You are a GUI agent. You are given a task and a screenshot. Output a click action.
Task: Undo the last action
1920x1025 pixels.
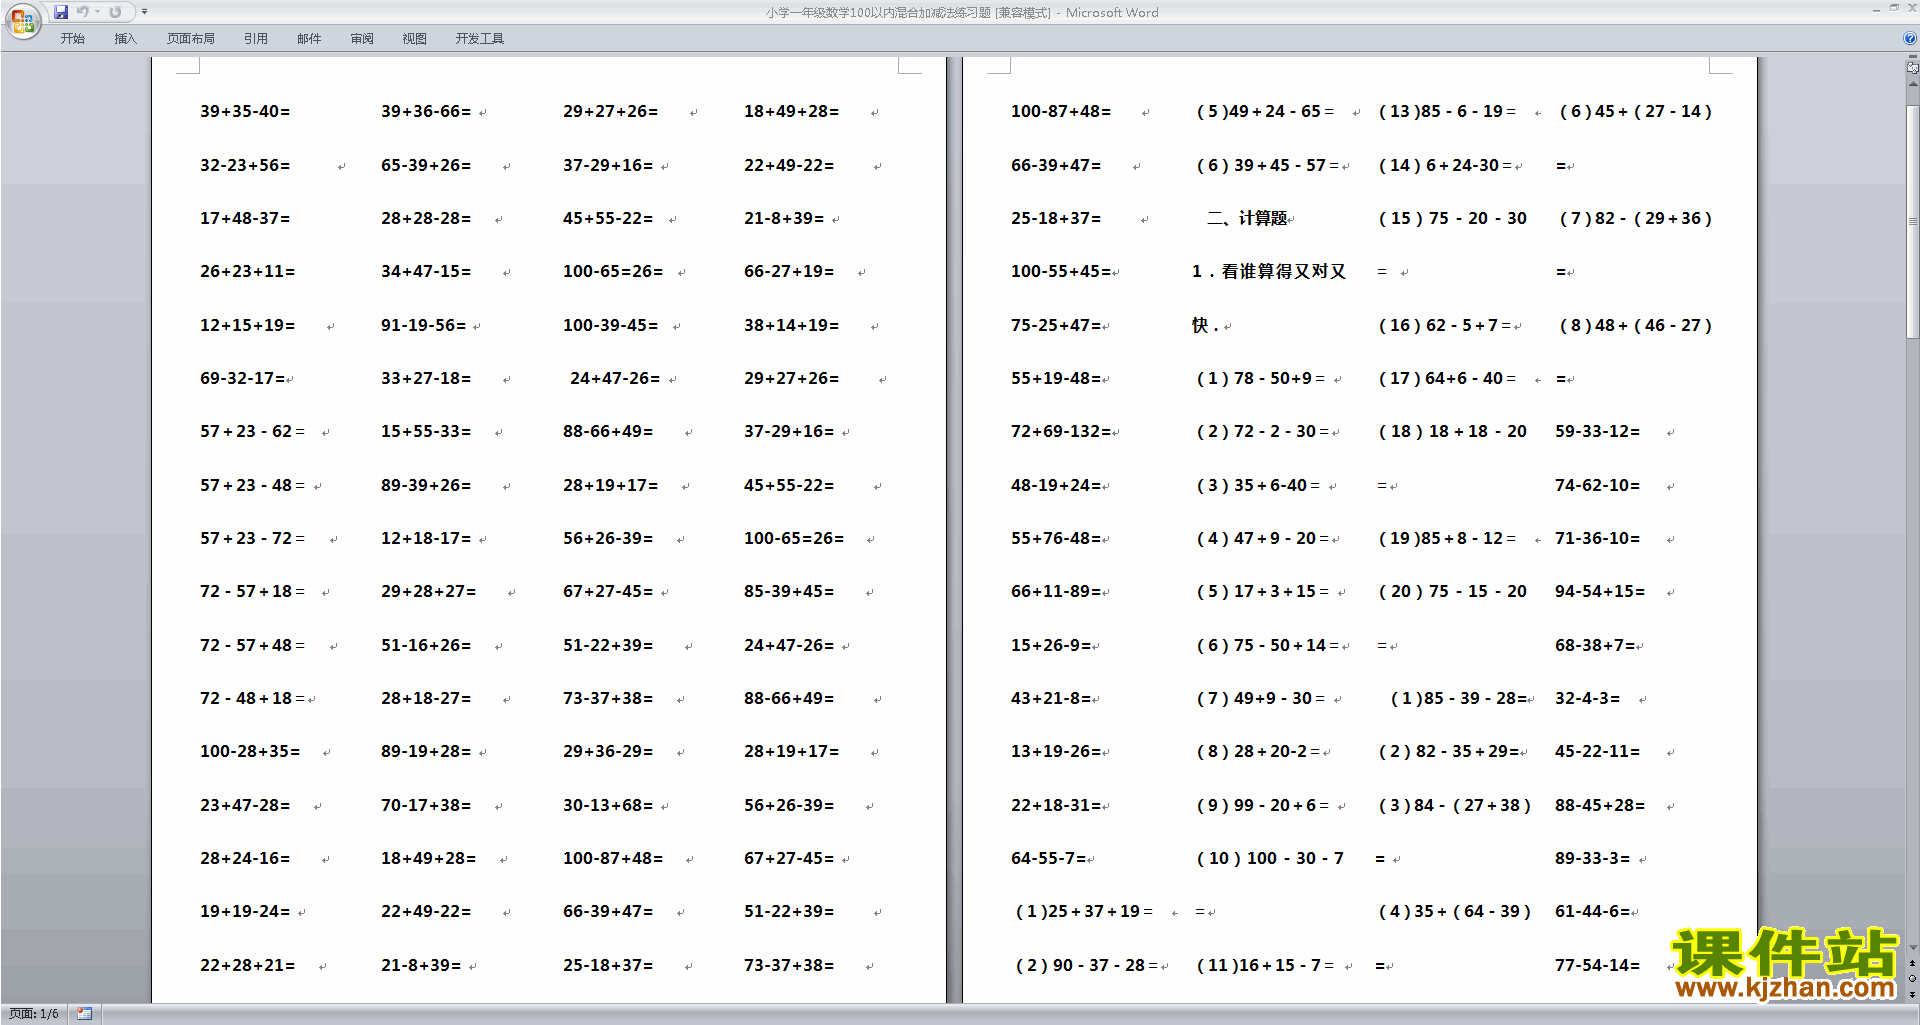coord(82,12)
